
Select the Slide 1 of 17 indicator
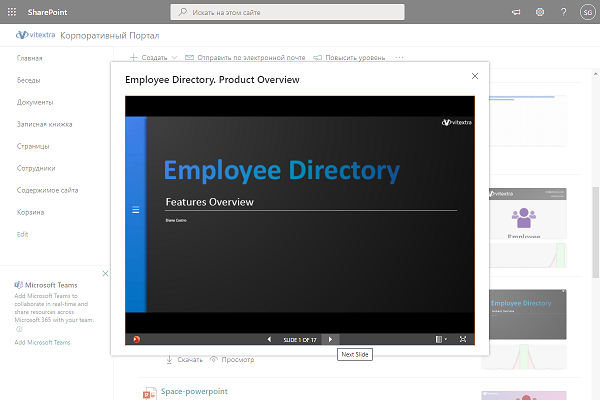point(300,340)
